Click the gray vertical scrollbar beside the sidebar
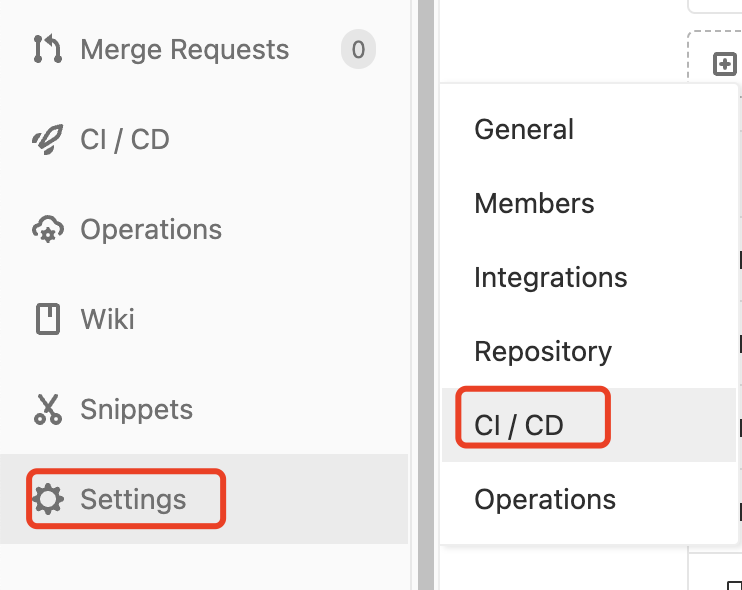The height and width of the screenshot is (590, 742). [426, 300]
